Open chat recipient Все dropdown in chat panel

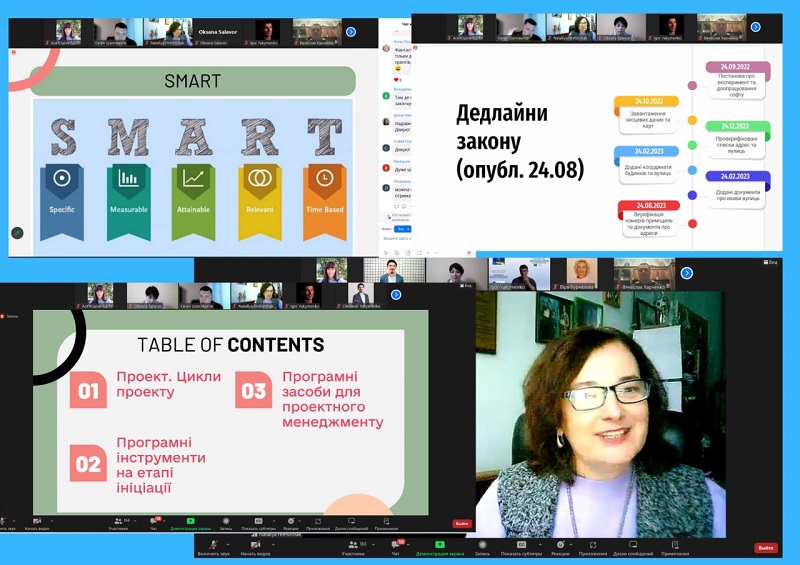[403, 229]
